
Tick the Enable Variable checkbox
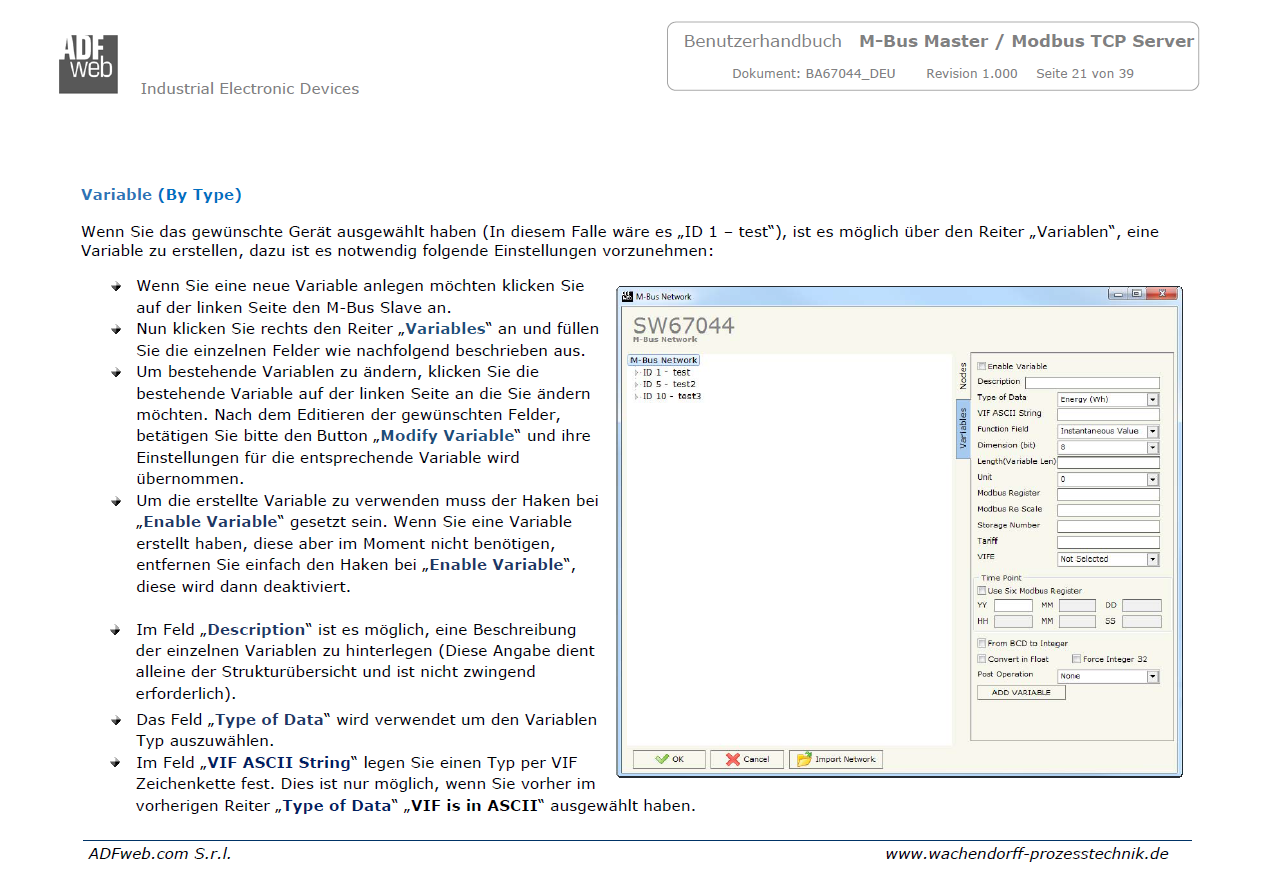coord(981,366)
